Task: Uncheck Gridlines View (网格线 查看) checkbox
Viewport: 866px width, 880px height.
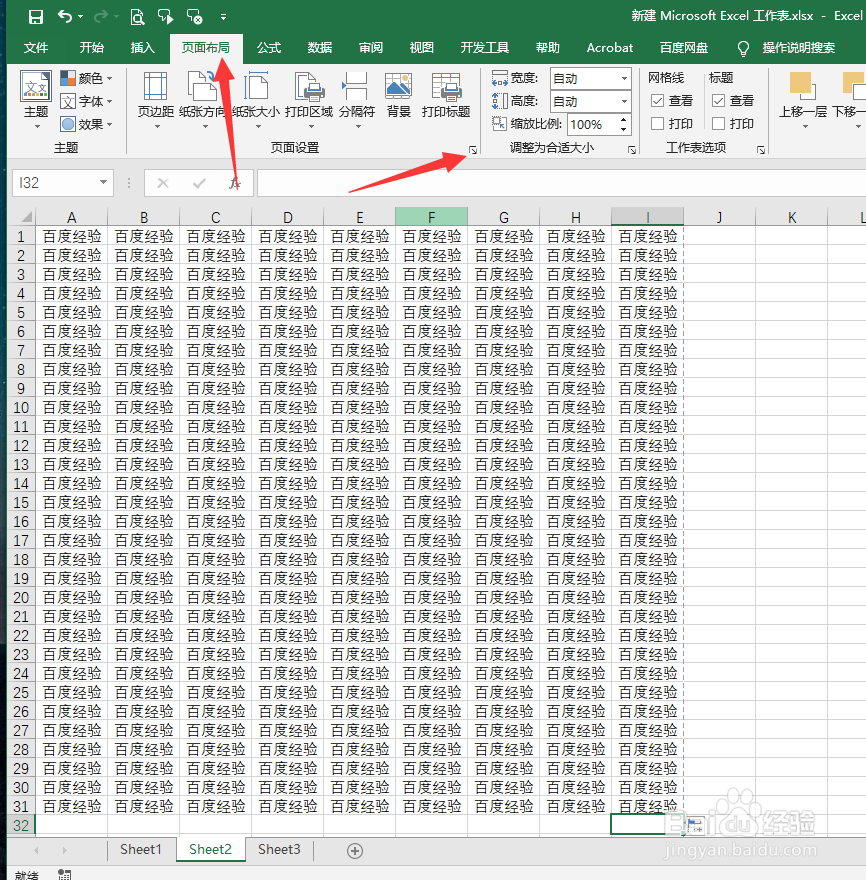Action: tap(657, 100)
